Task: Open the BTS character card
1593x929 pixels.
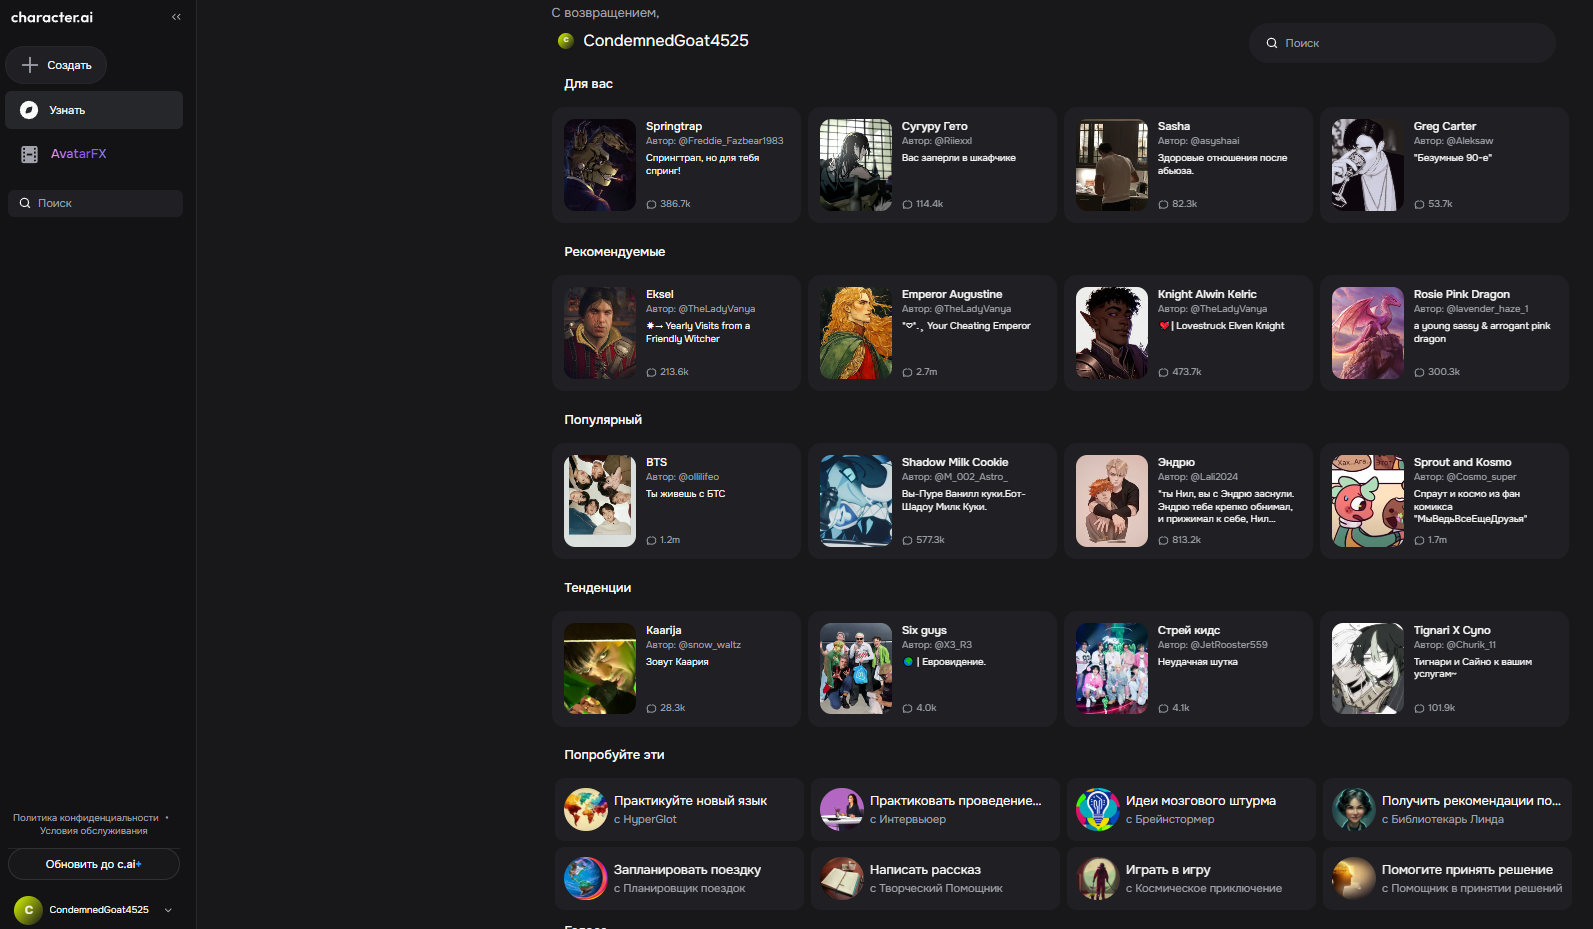Action: coord(676,501)
